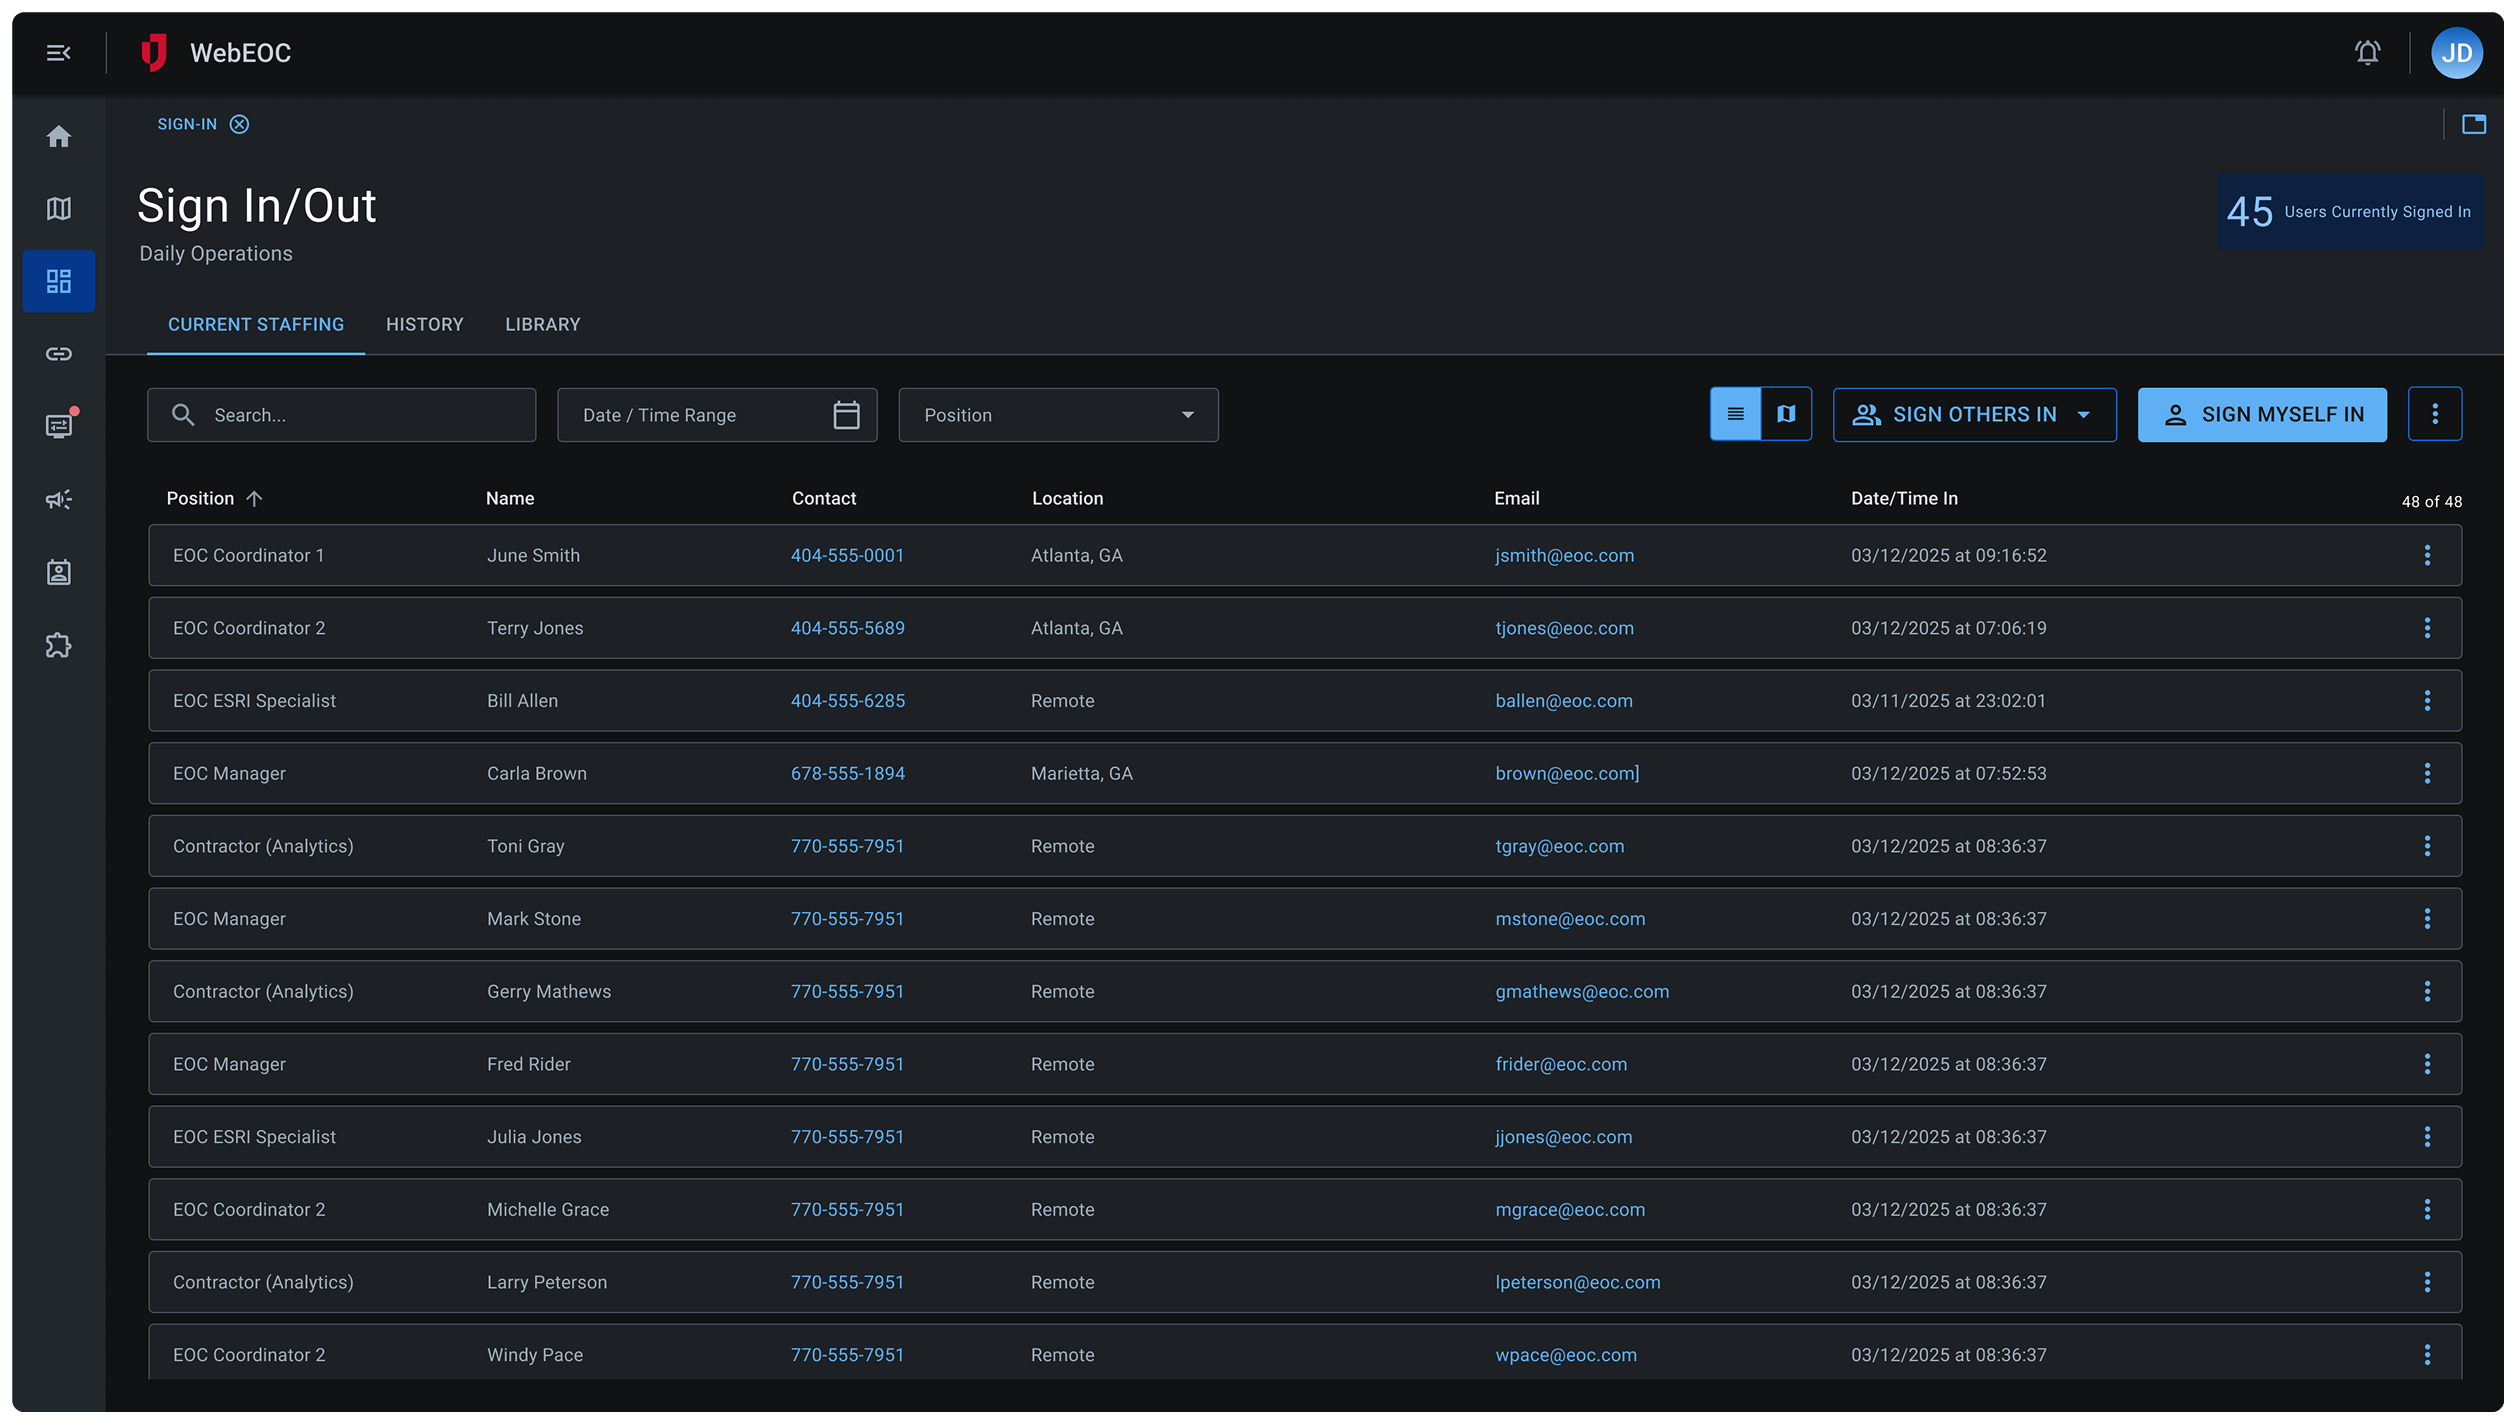Click the contact badge icon in the sidebar
2517x1425 pixels.
click(59, 572)
